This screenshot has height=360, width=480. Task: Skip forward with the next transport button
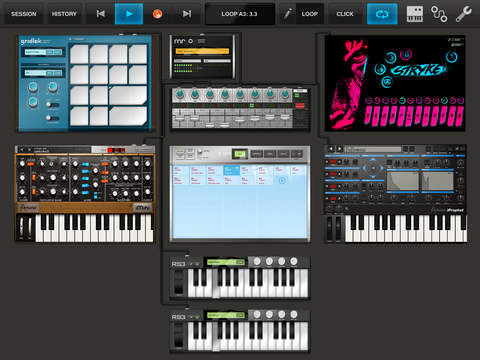click(x=187, y=14)
